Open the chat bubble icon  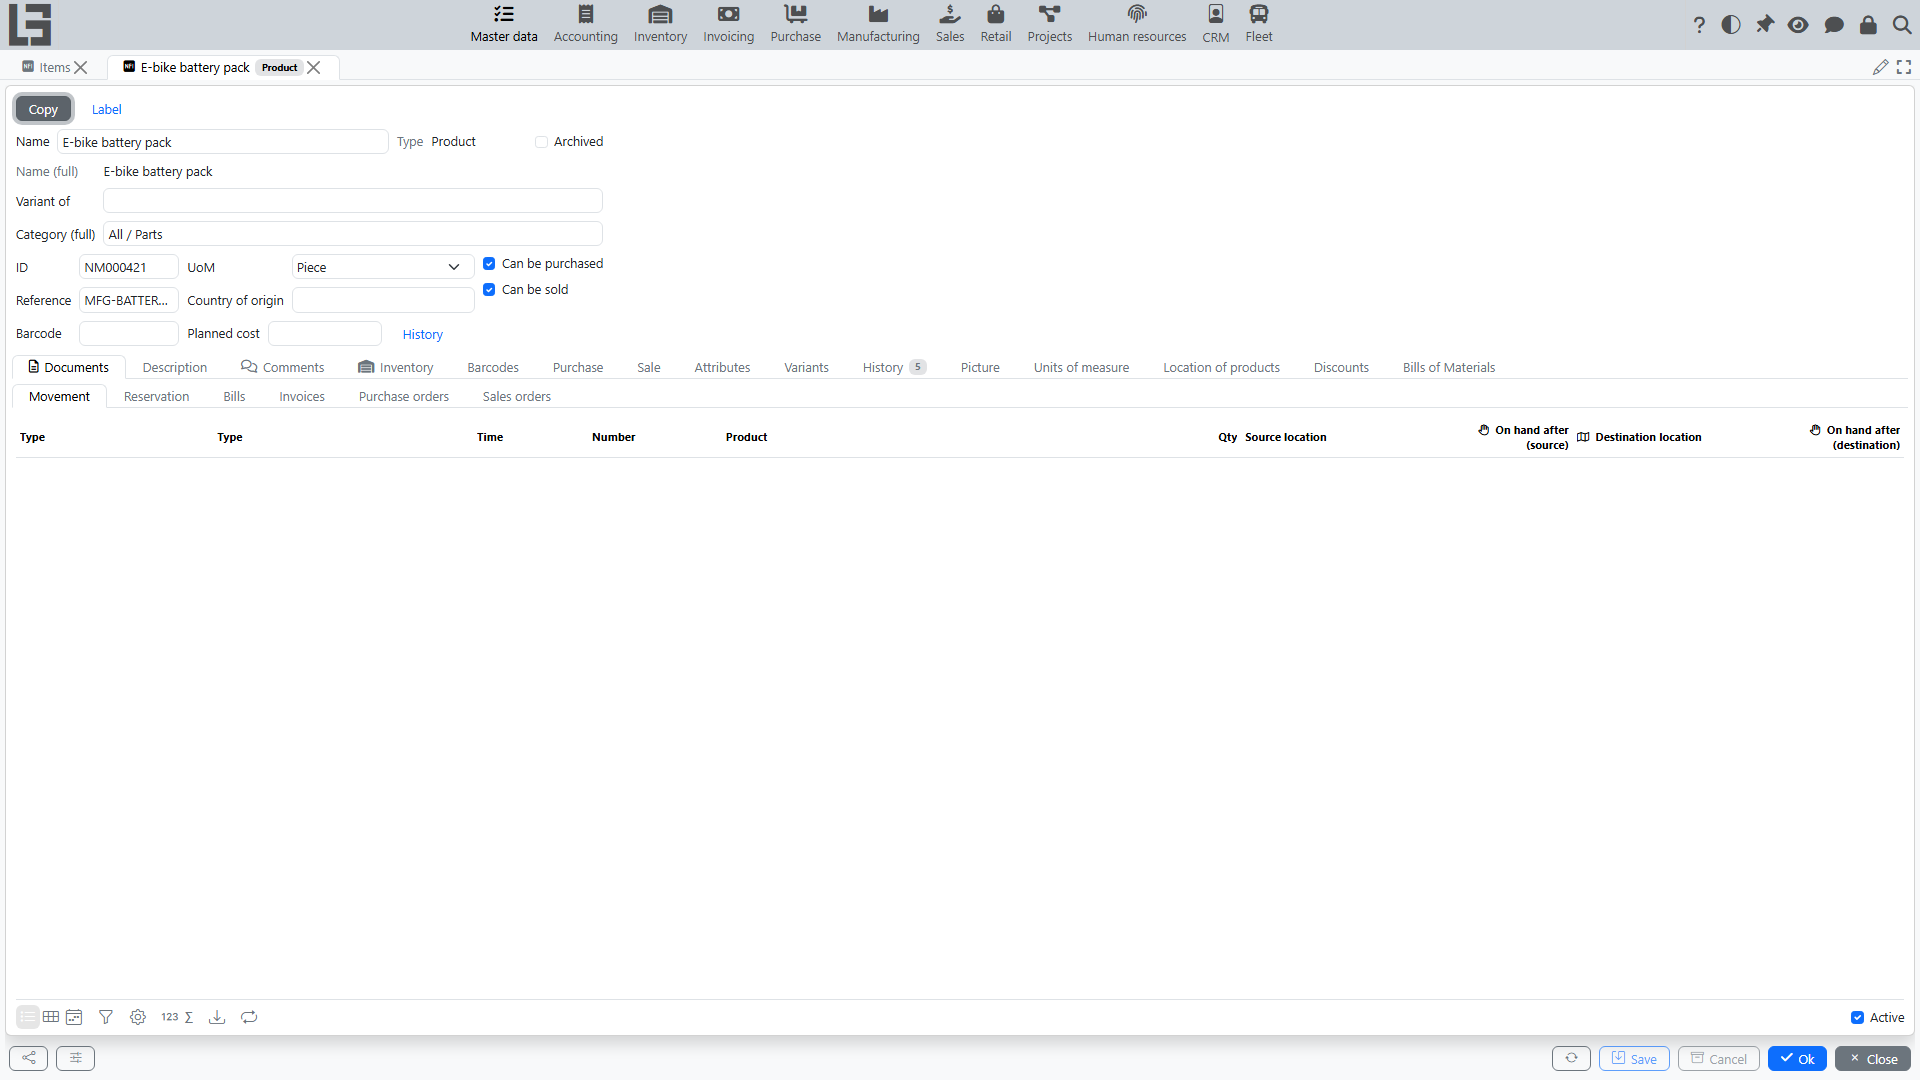click(x=1834, y=25)
